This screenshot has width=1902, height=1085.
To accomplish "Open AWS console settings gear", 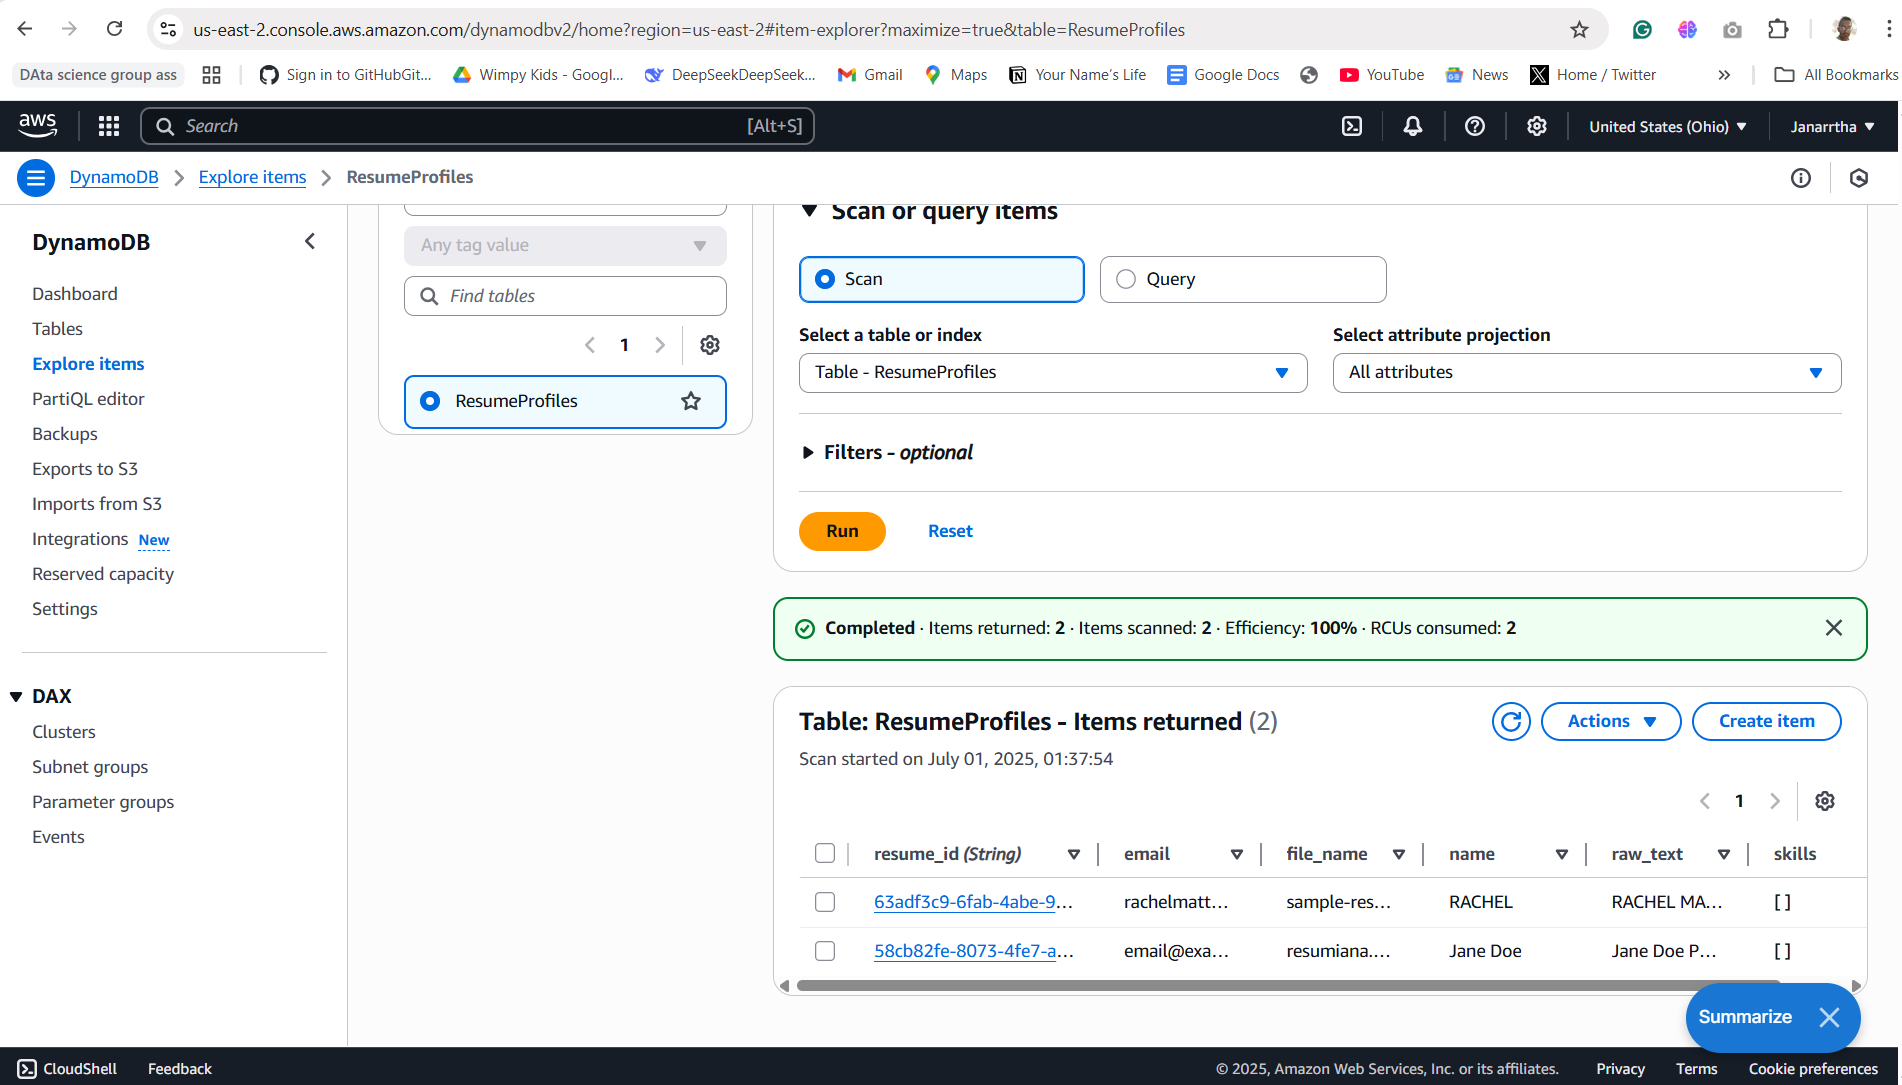I will click(1536, 126).
